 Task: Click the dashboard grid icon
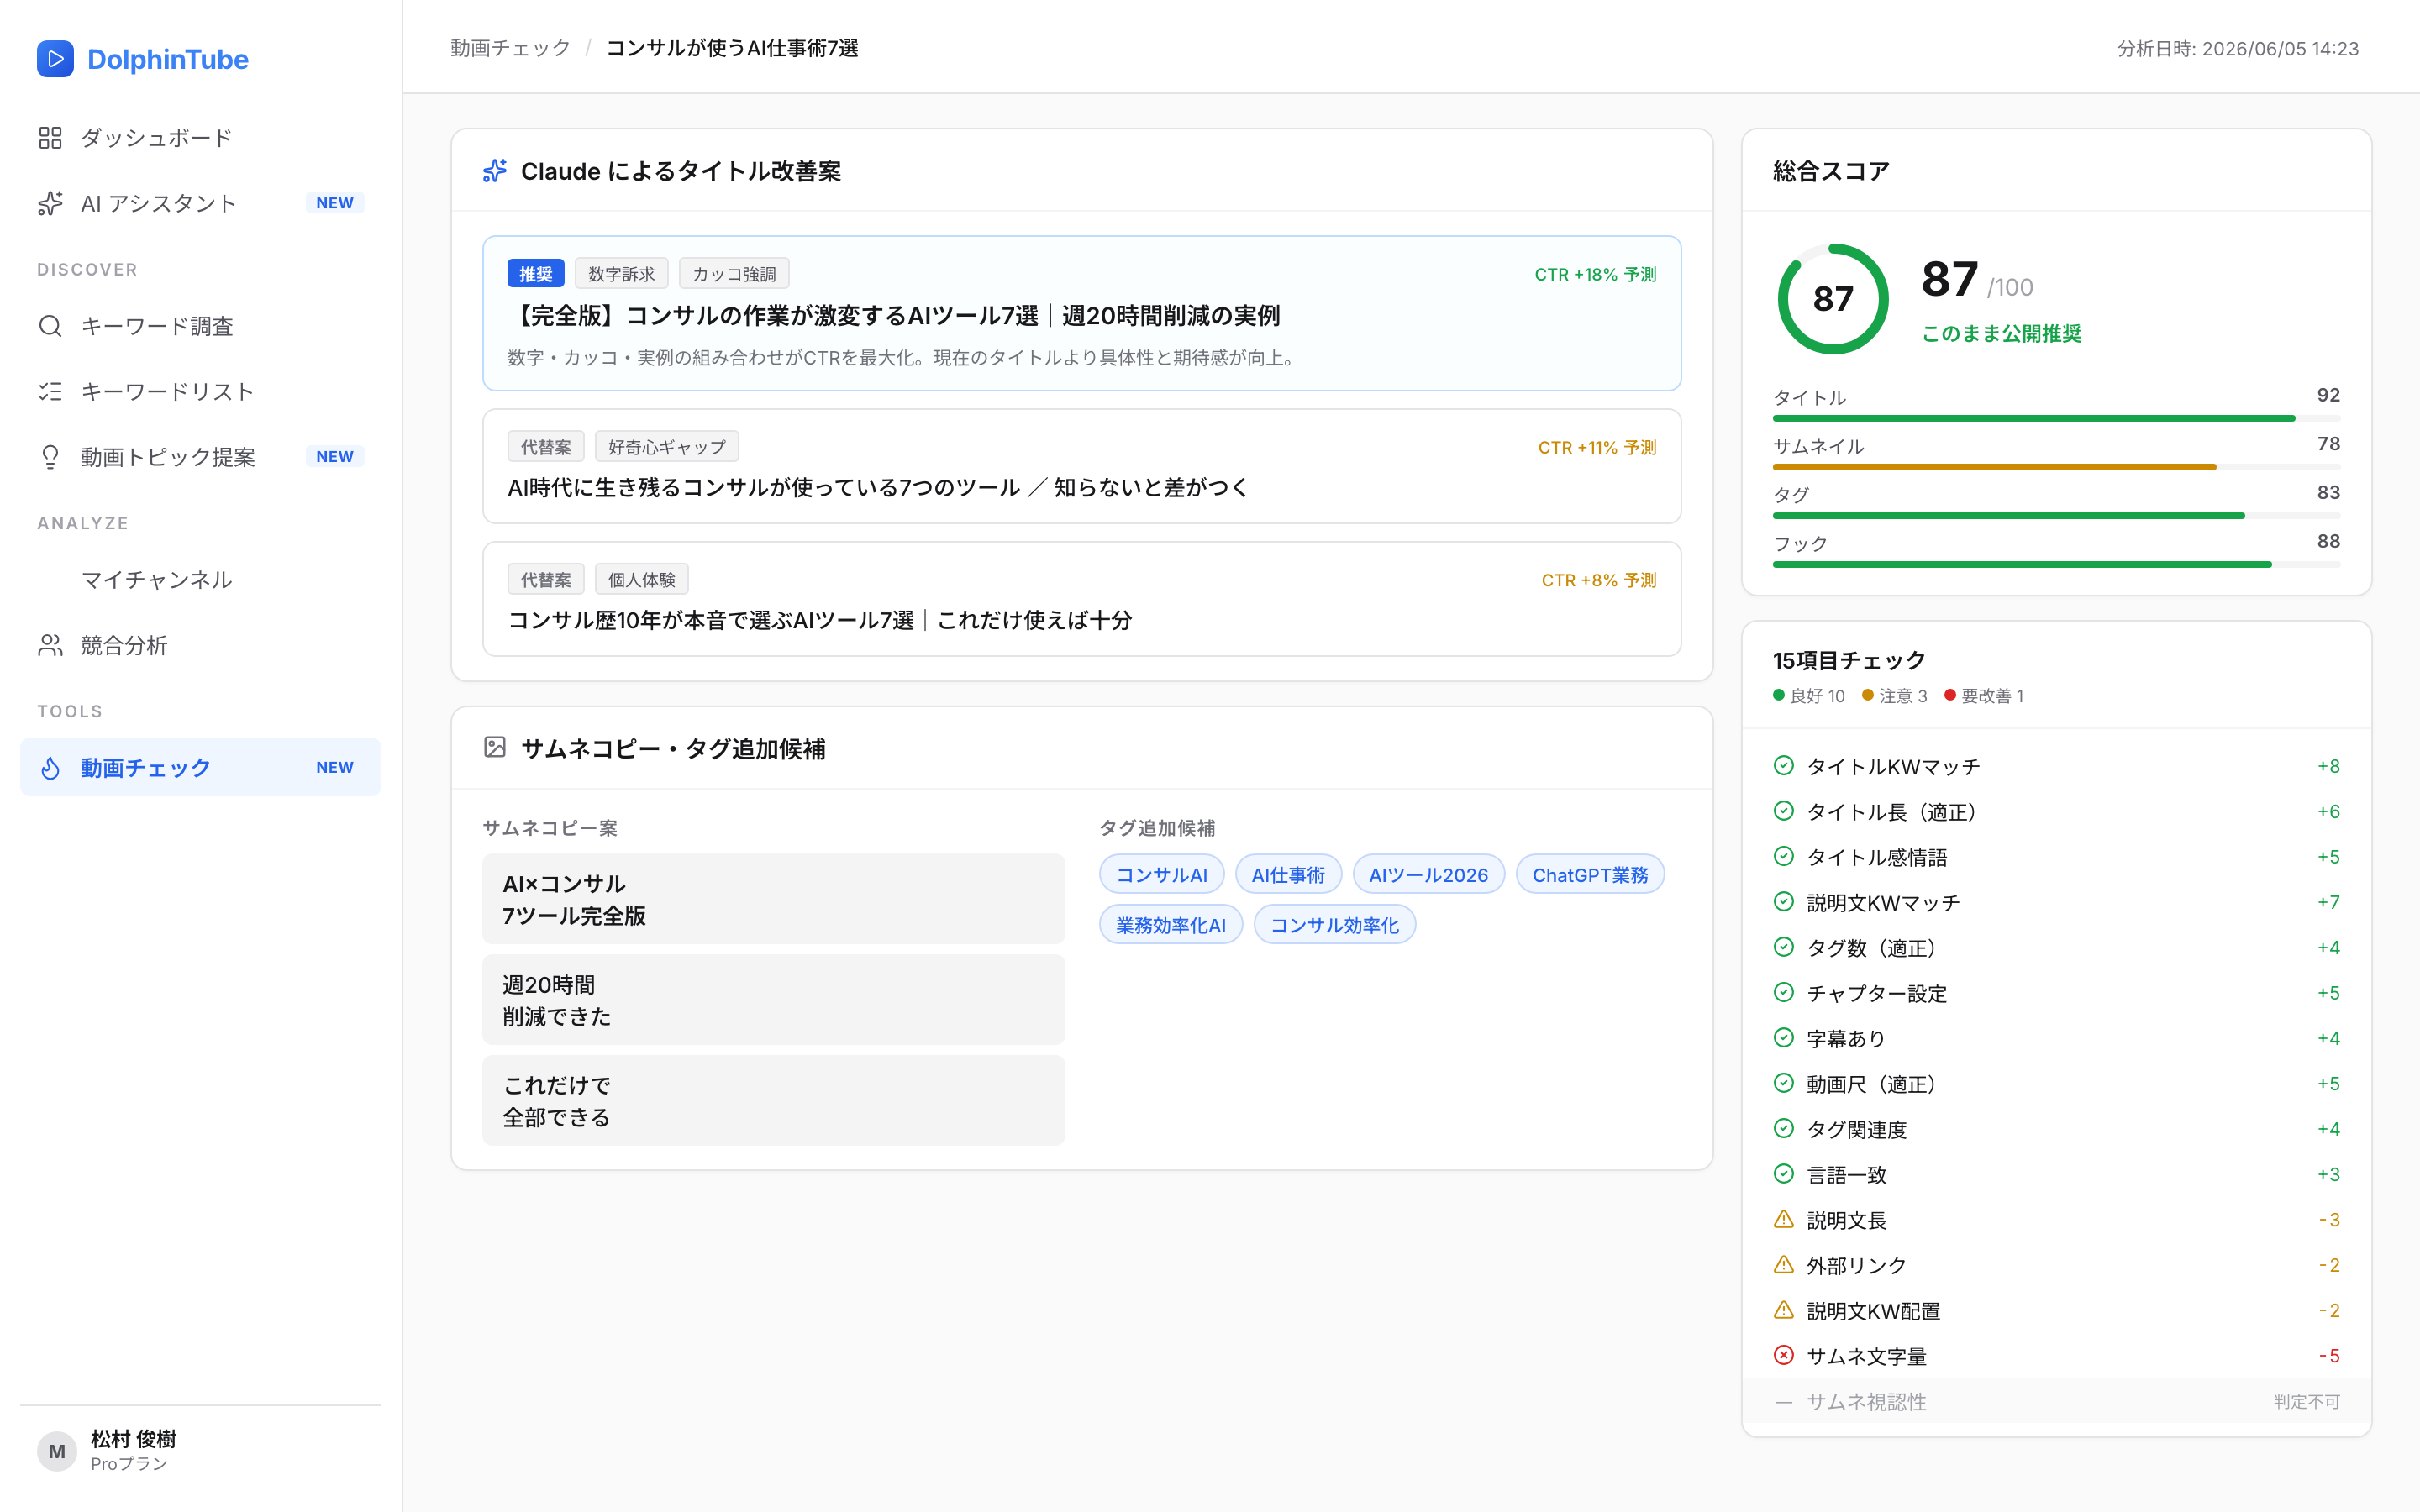pos(50,138)
